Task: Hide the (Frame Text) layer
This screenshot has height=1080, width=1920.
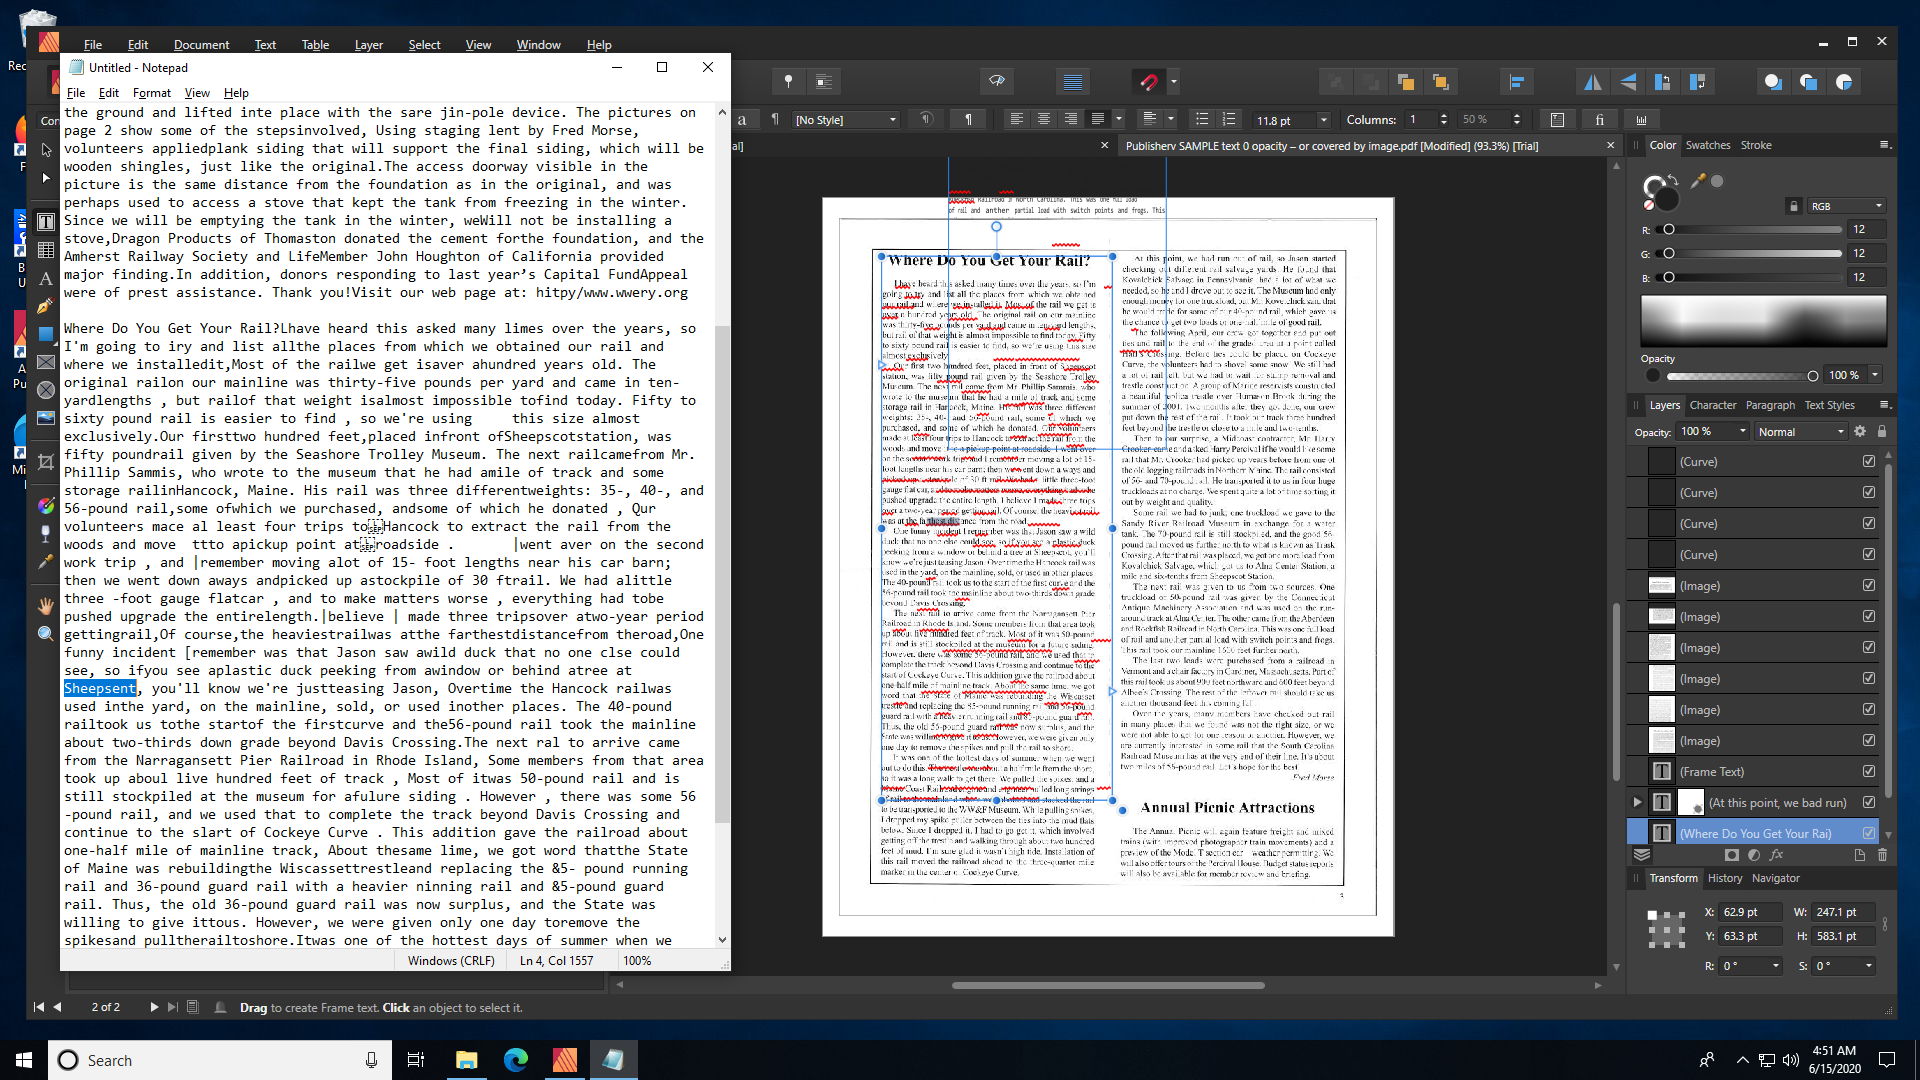Action: (1869, 771)
